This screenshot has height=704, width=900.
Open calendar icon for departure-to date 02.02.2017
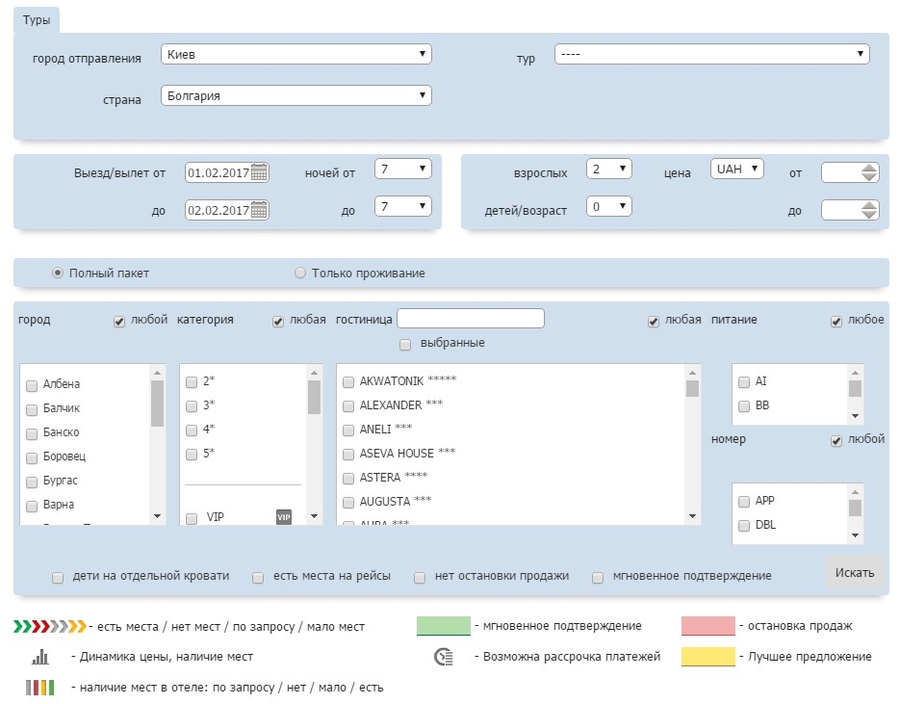tap(259, 210)
